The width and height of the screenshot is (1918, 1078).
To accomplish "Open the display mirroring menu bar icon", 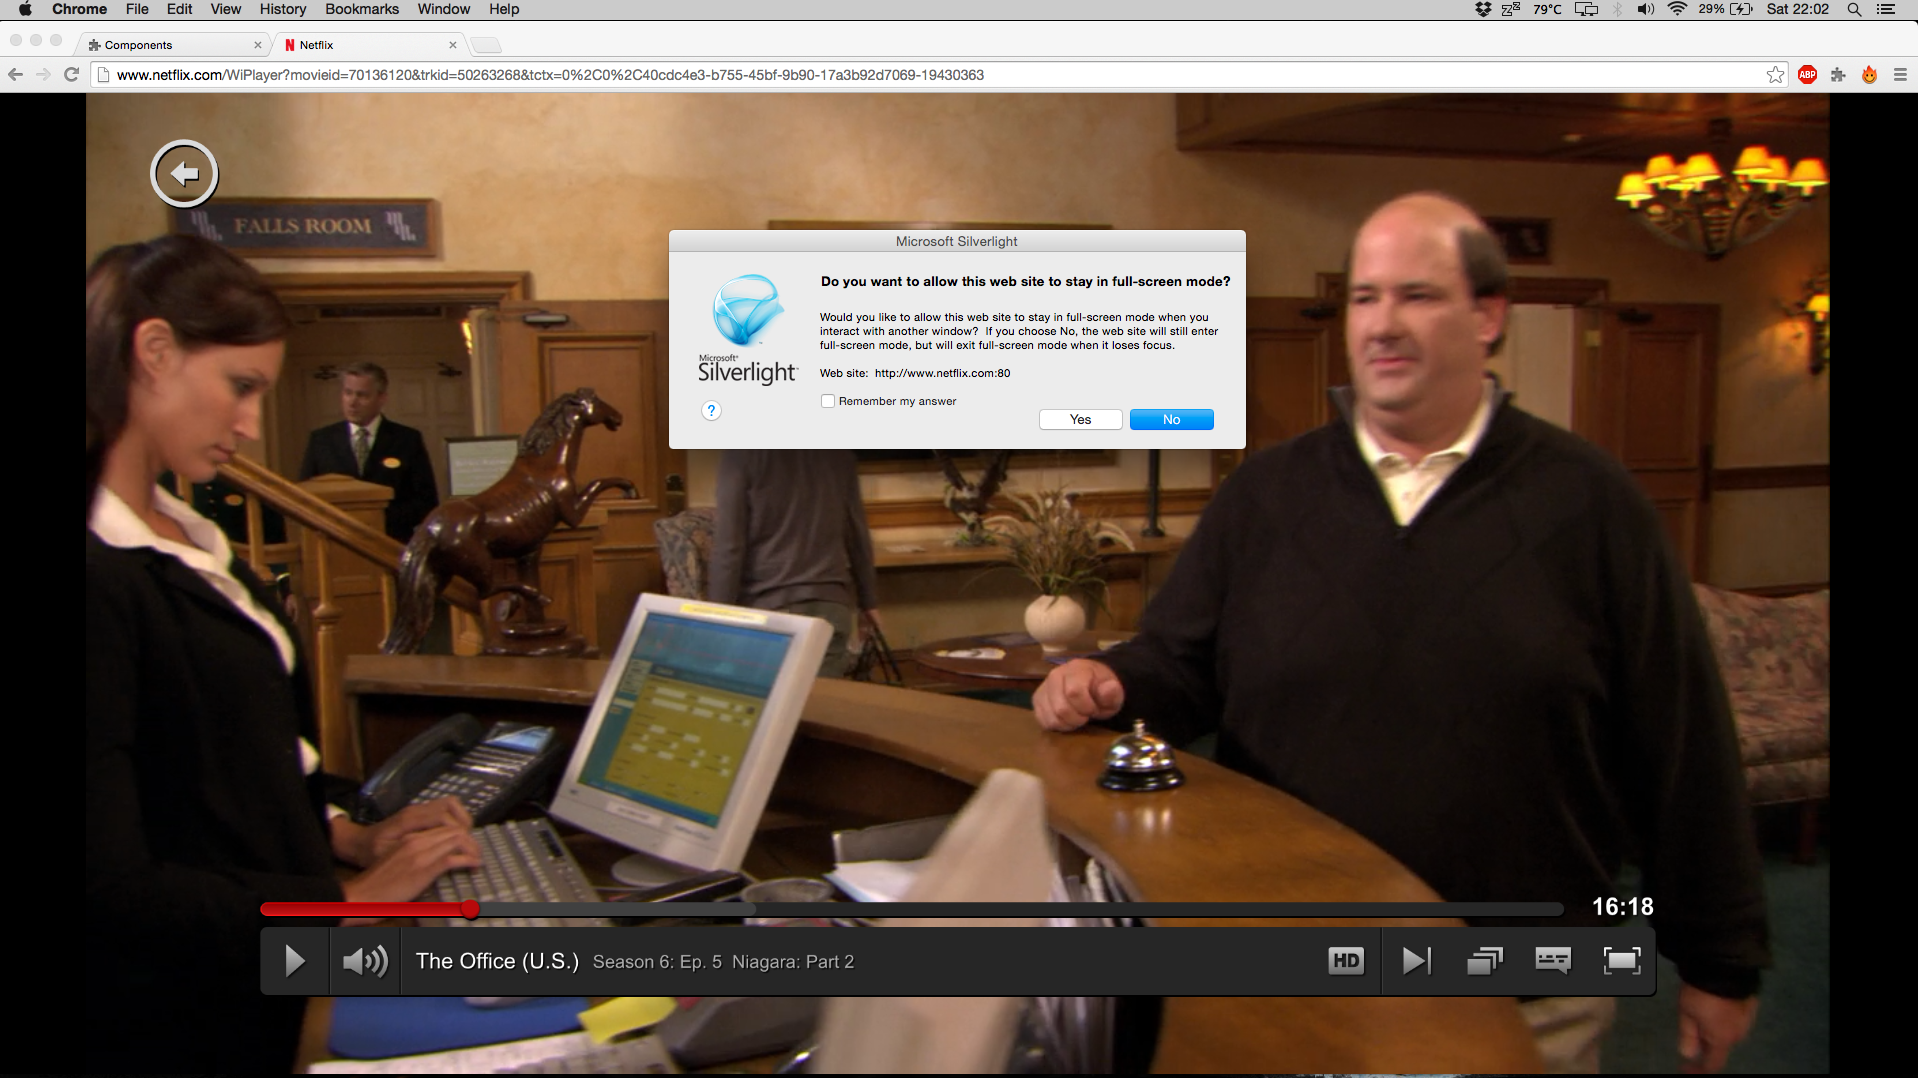I will [x=1586, y=9].
